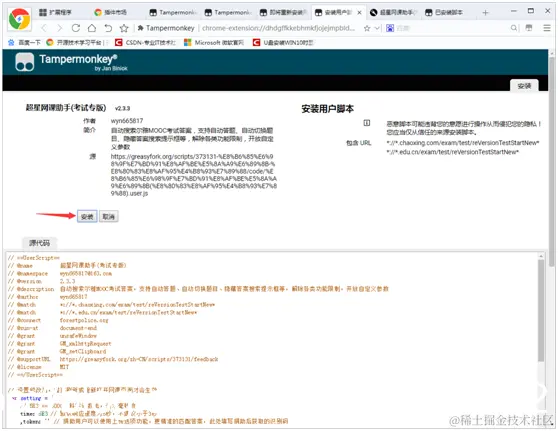Expand the address bar dropdown arrow
This screenshot has width=558, height=431.
click(378, 28)
